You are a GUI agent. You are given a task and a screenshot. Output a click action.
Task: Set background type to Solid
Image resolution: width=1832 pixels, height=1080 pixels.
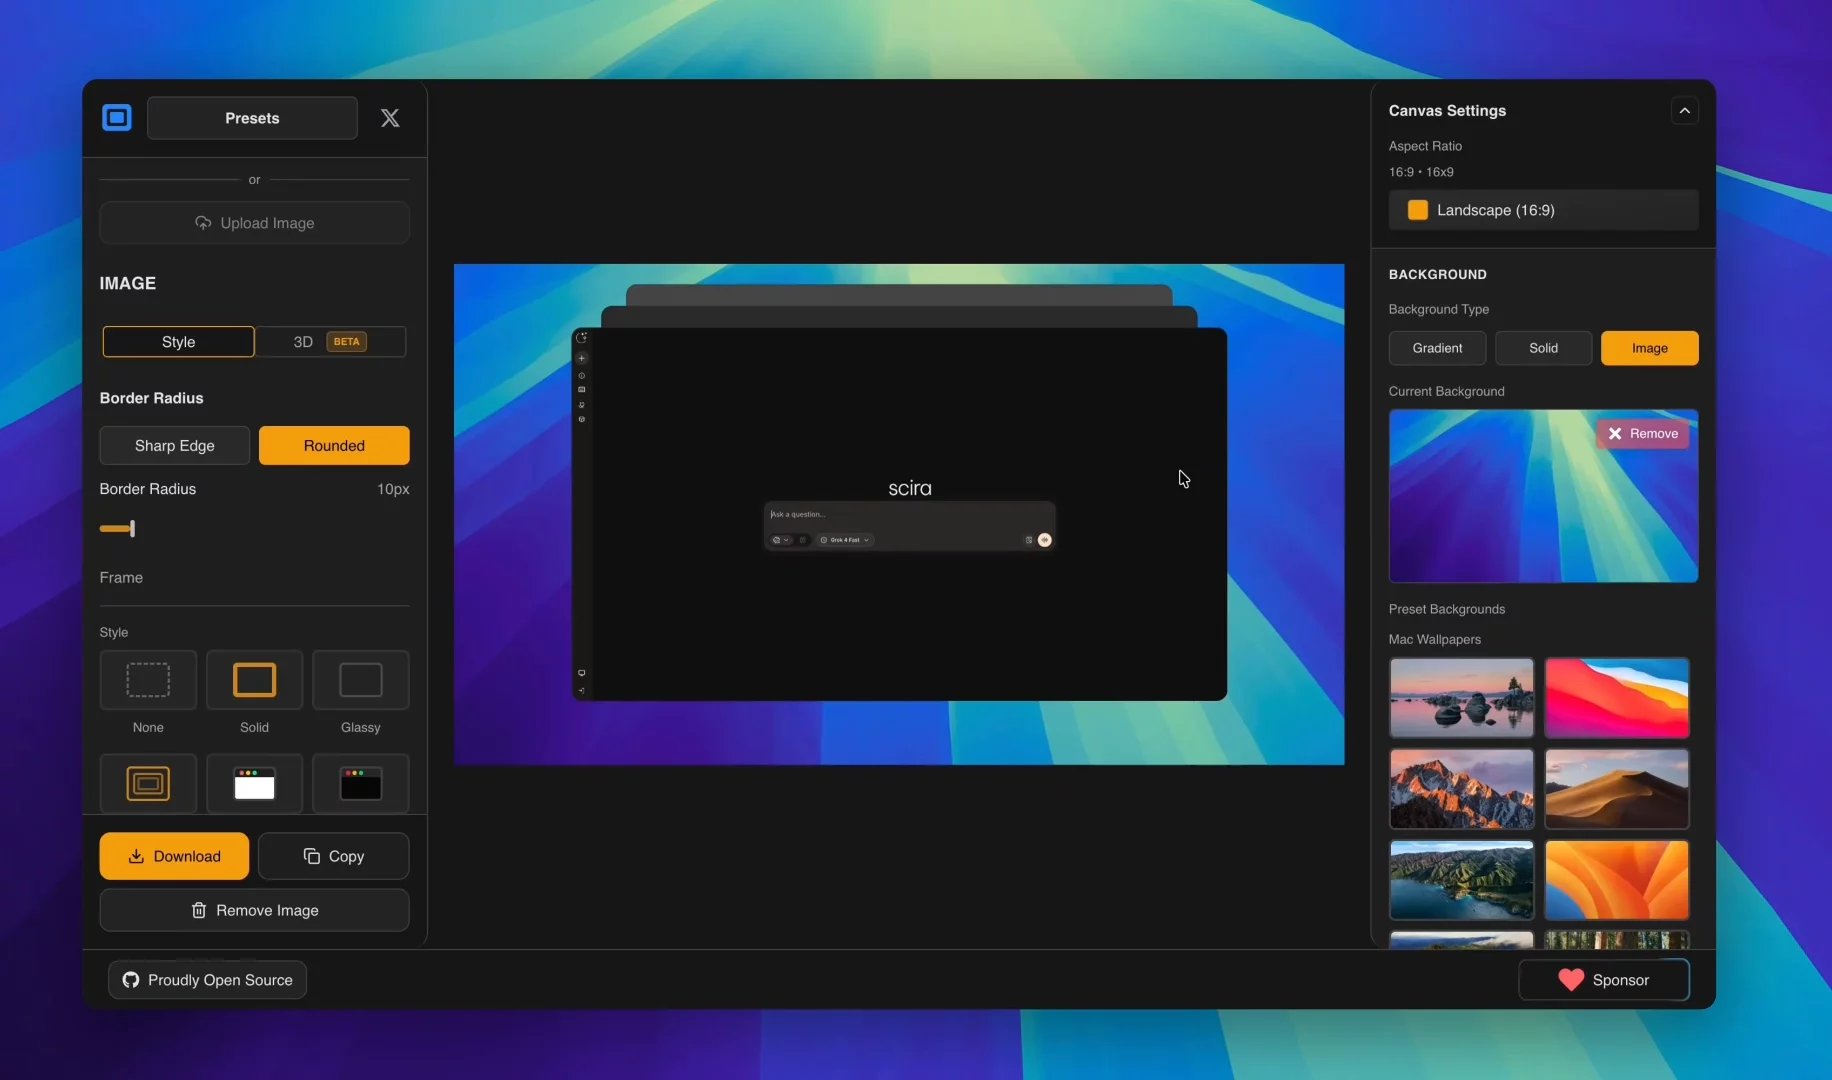1543,348
